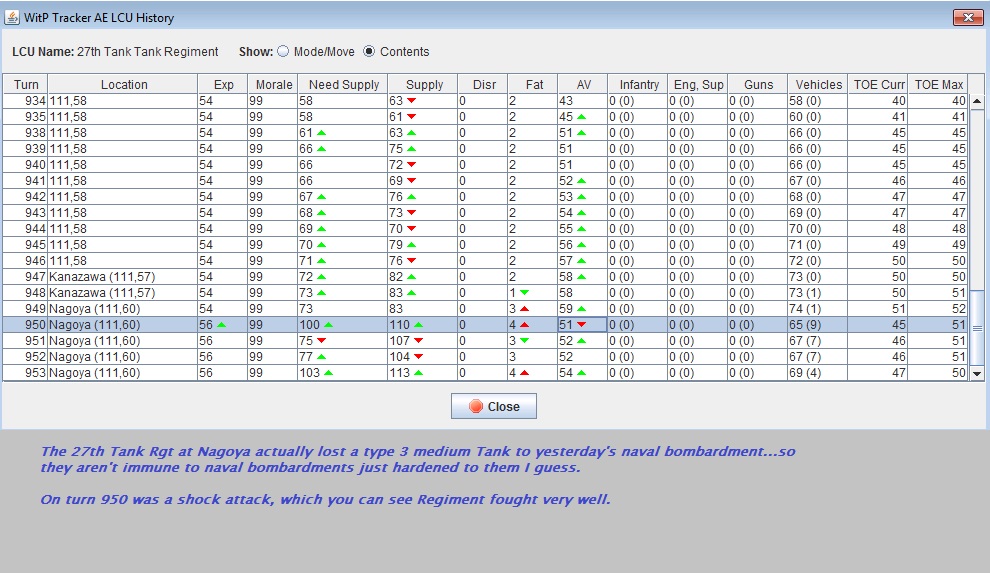Sort by the Location column header
Image resolution: width=990 pixels, height=573 pixels.
point(123,85)
